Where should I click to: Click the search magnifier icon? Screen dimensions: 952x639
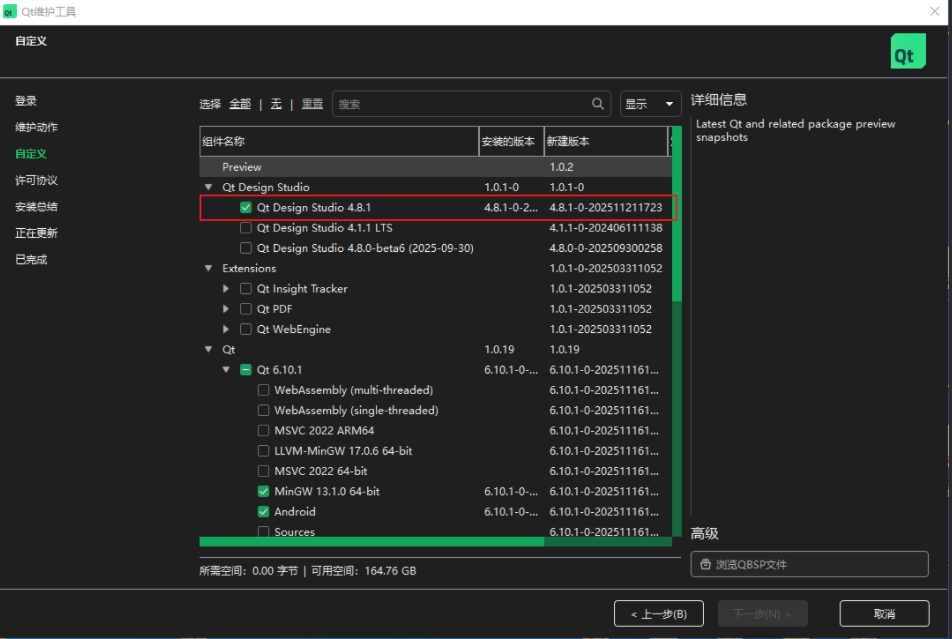tap(597, 104)
